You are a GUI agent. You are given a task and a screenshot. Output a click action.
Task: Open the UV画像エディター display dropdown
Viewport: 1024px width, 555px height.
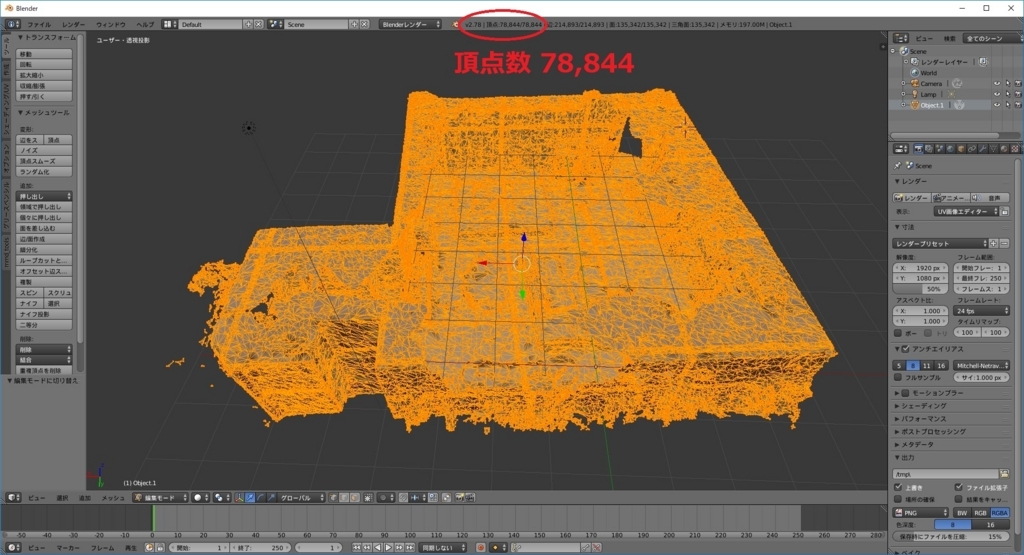[967, 212]
